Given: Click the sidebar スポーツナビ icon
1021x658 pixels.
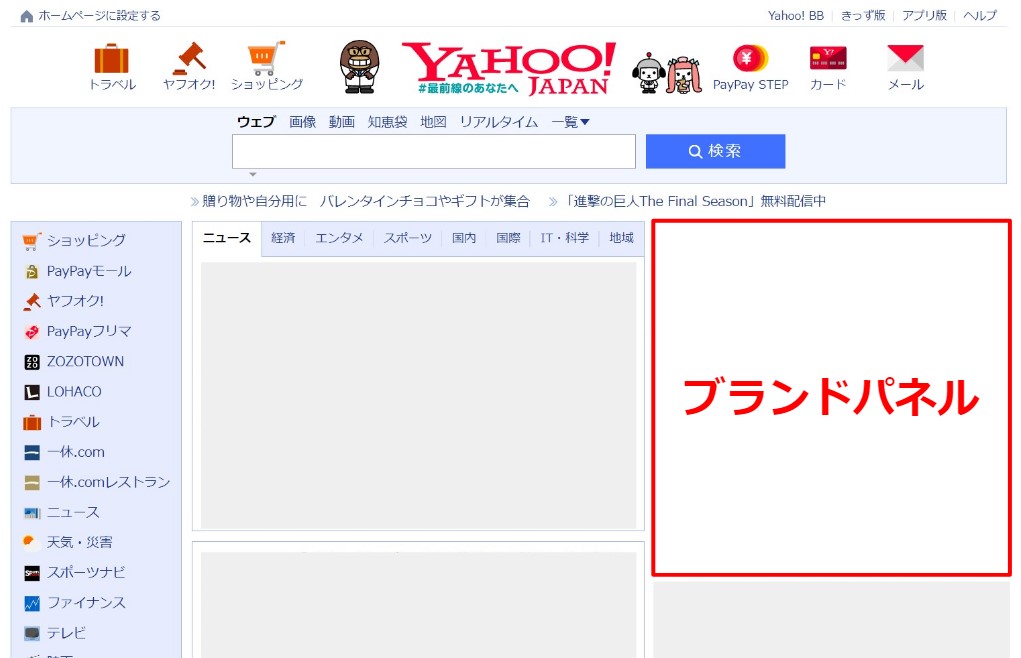Looking at the screenshot, I should pyautogui.click(x=32, y=573).
